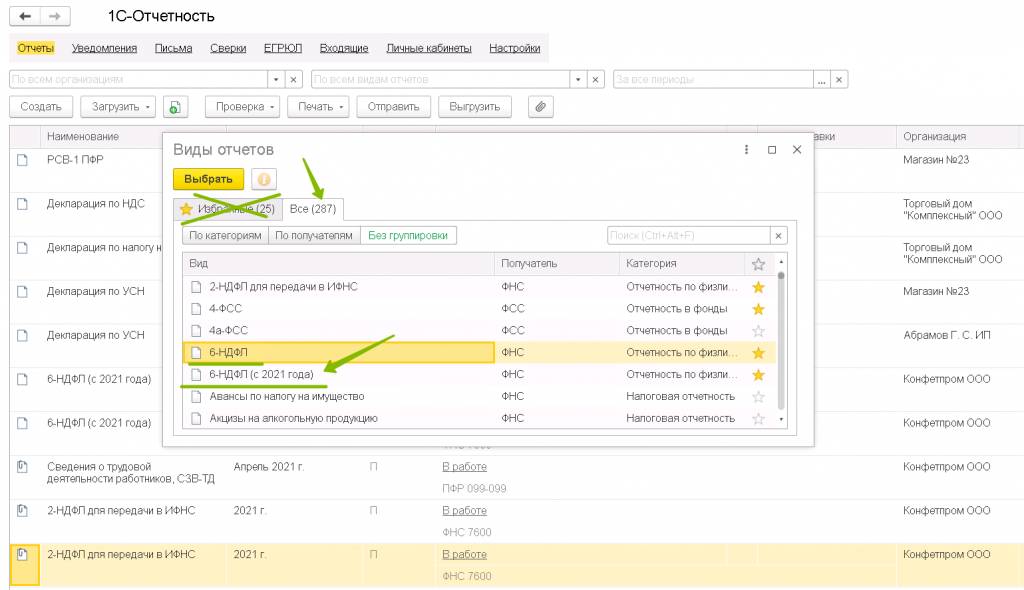The image size is (1024, 590).
Task: Toggle favorite star for 2-НДФЛ для передачи в ИФНС
Action: click(x=758, y=287)
